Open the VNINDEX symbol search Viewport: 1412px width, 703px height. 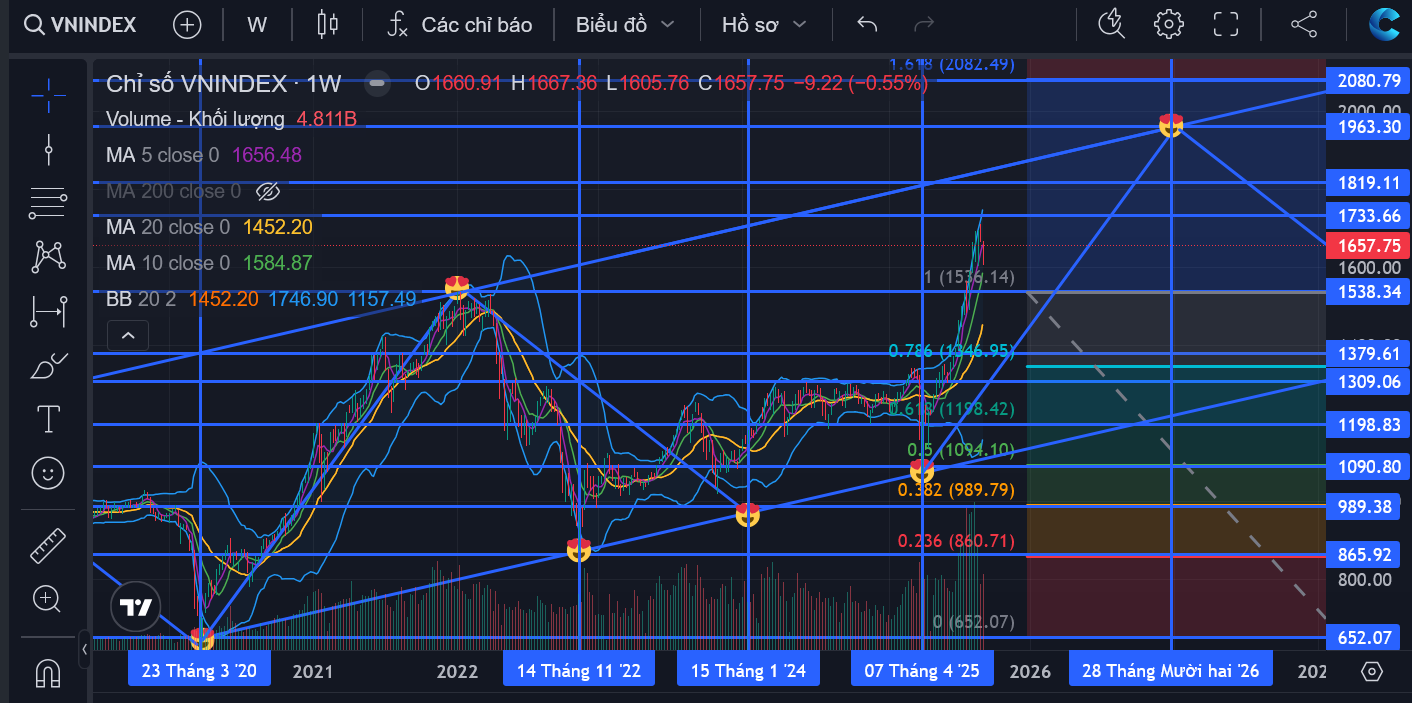pyautogui.click(x=80, y=25)
